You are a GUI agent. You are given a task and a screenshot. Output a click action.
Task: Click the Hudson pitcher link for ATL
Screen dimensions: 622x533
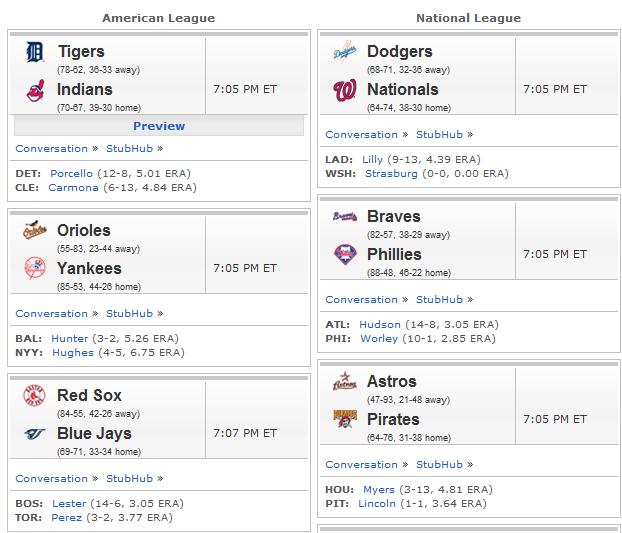380,324
